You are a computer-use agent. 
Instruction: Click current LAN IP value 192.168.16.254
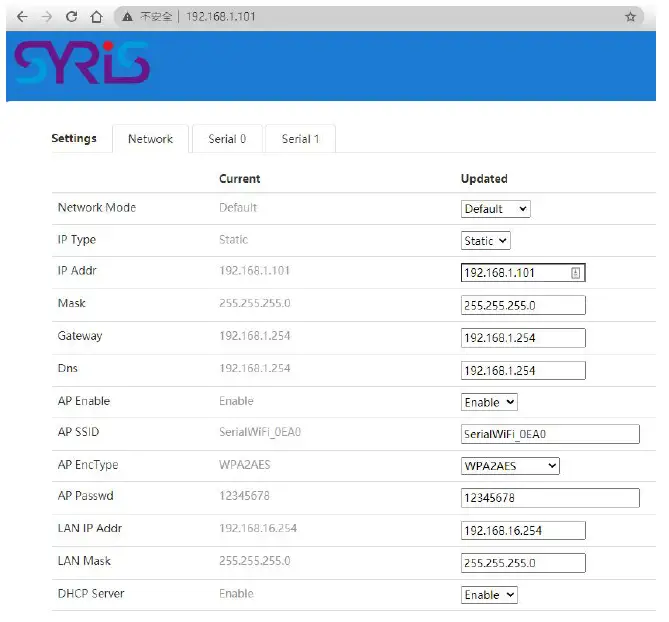pos(258,528)
